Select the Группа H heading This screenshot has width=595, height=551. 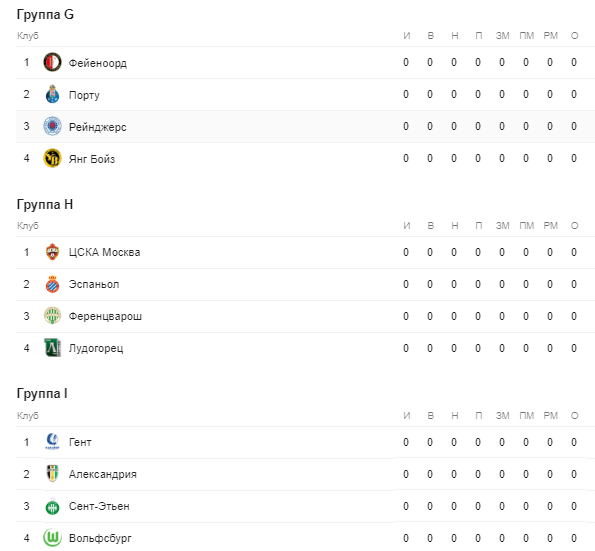tap(45, 205)
